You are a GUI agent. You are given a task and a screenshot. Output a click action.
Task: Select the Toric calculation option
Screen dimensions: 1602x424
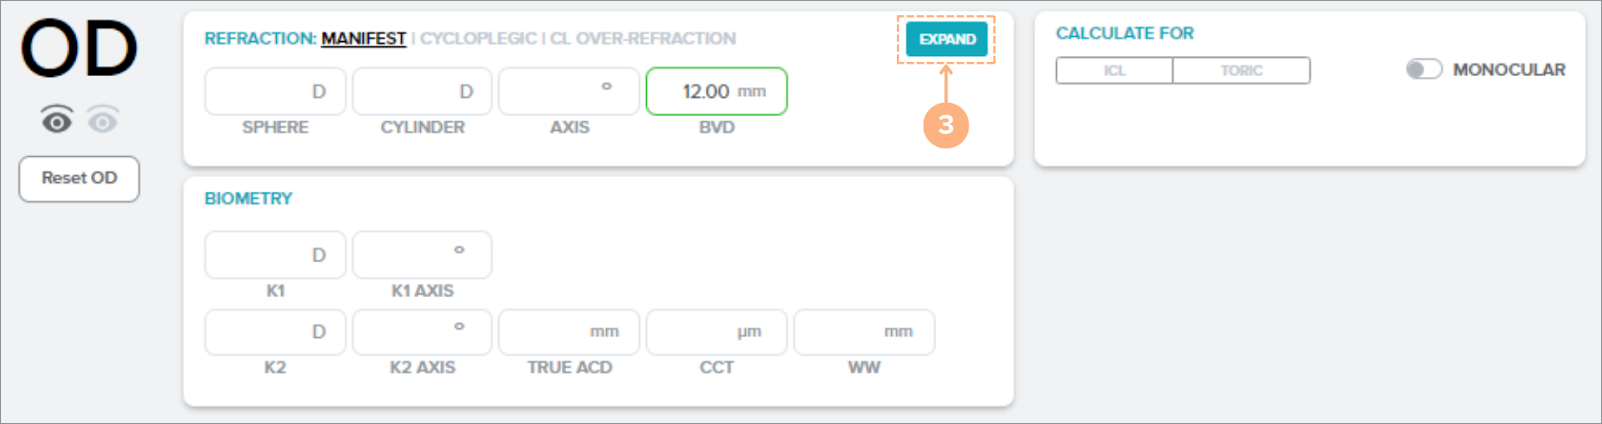pos(1241,70)
